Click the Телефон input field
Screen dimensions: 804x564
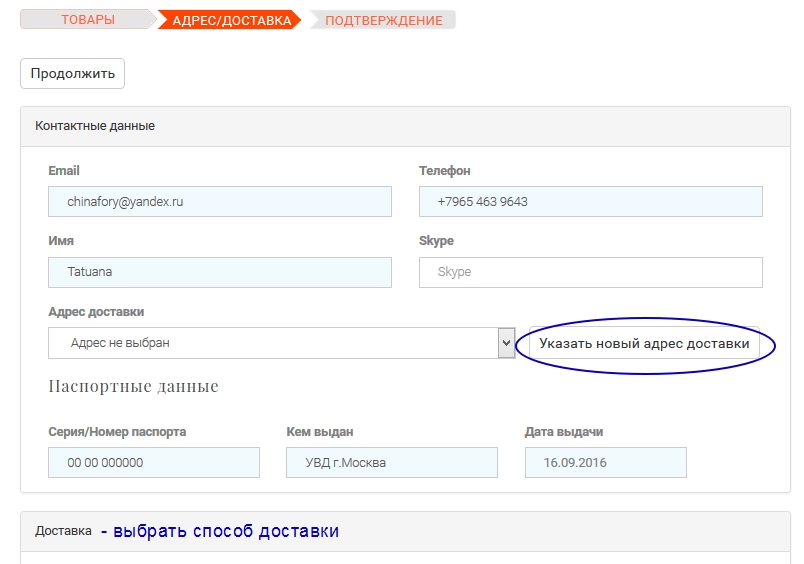591,202
